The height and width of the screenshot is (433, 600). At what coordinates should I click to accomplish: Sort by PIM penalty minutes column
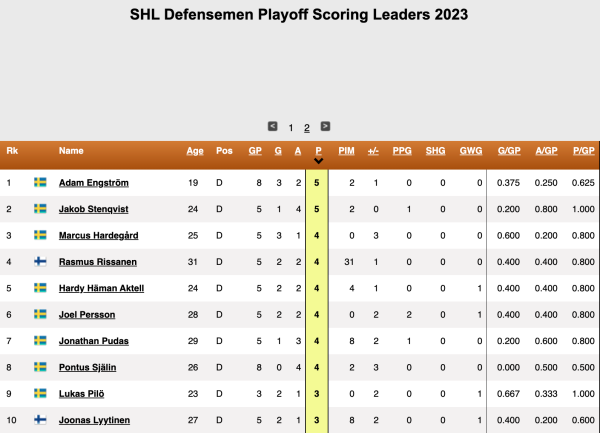tap(347, 151)
